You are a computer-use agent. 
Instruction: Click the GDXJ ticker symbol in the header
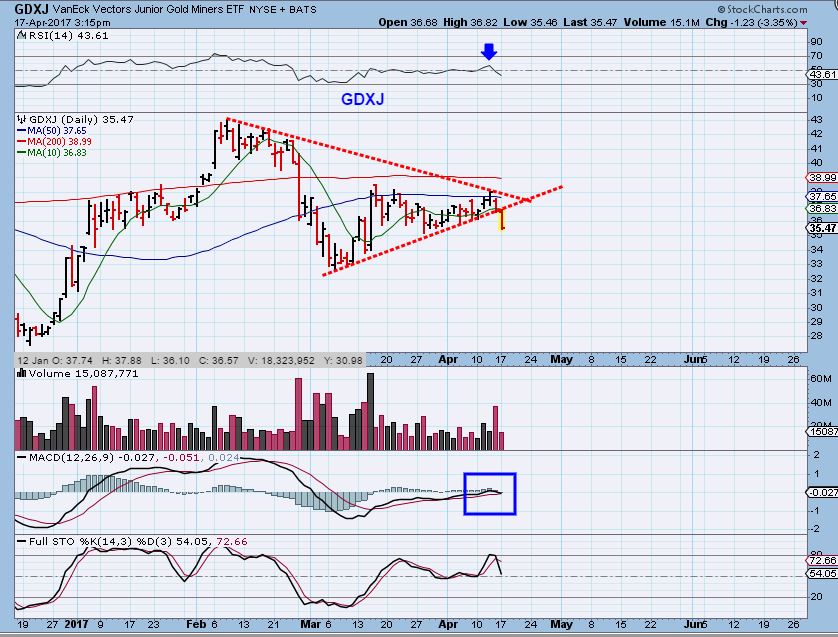tap(32, 9)
